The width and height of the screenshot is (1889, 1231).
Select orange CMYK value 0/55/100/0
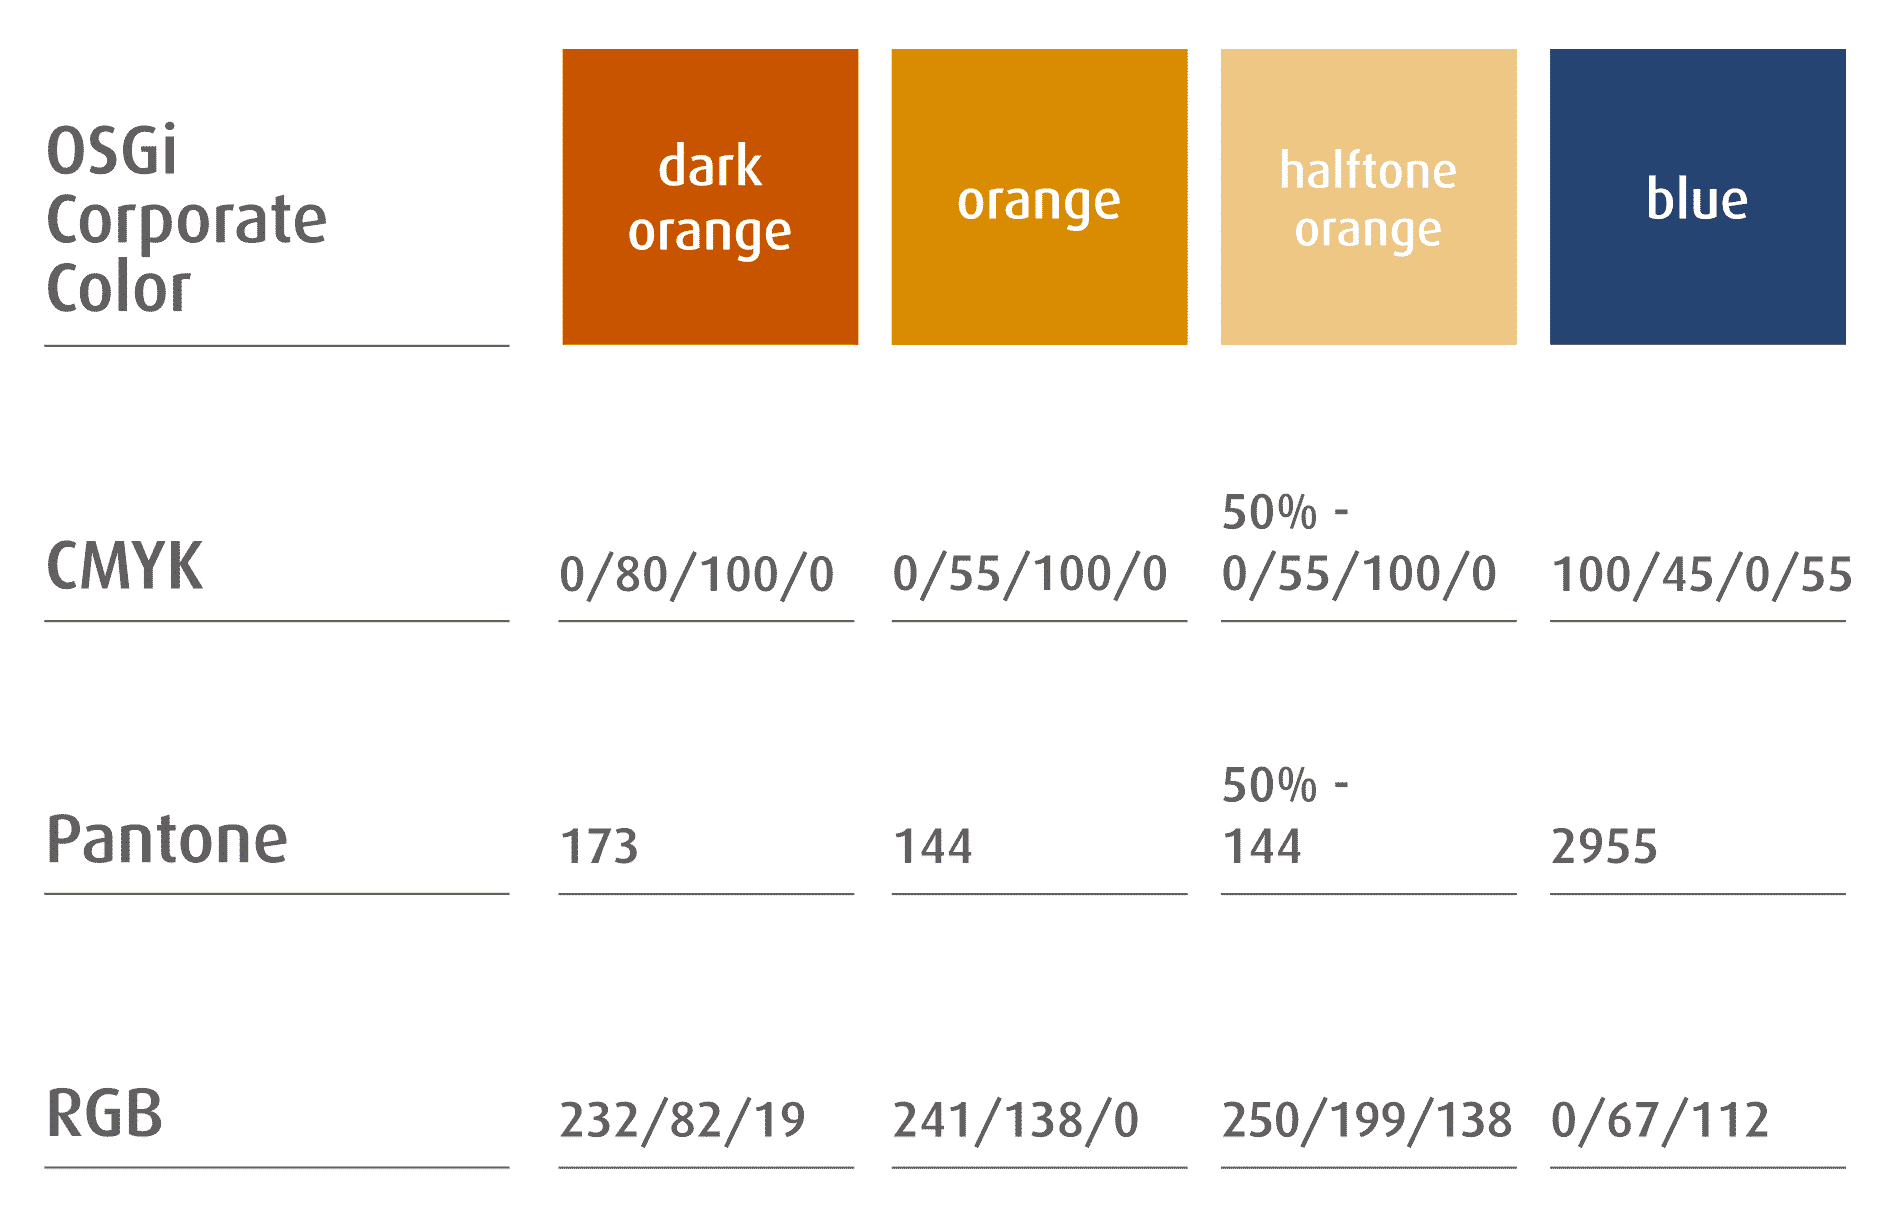[1030, 575]
